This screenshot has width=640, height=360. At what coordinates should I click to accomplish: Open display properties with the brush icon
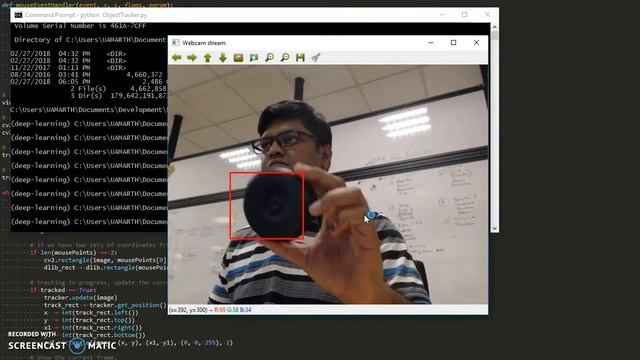click(316, 58)
